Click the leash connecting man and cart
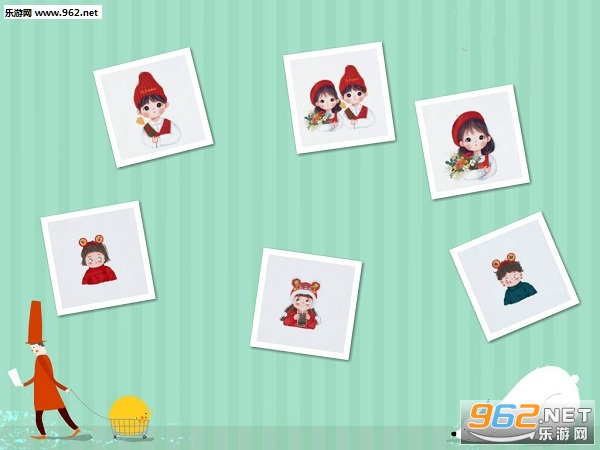The height and width of the screenshot is (450, 600). (x=89, y=405)
